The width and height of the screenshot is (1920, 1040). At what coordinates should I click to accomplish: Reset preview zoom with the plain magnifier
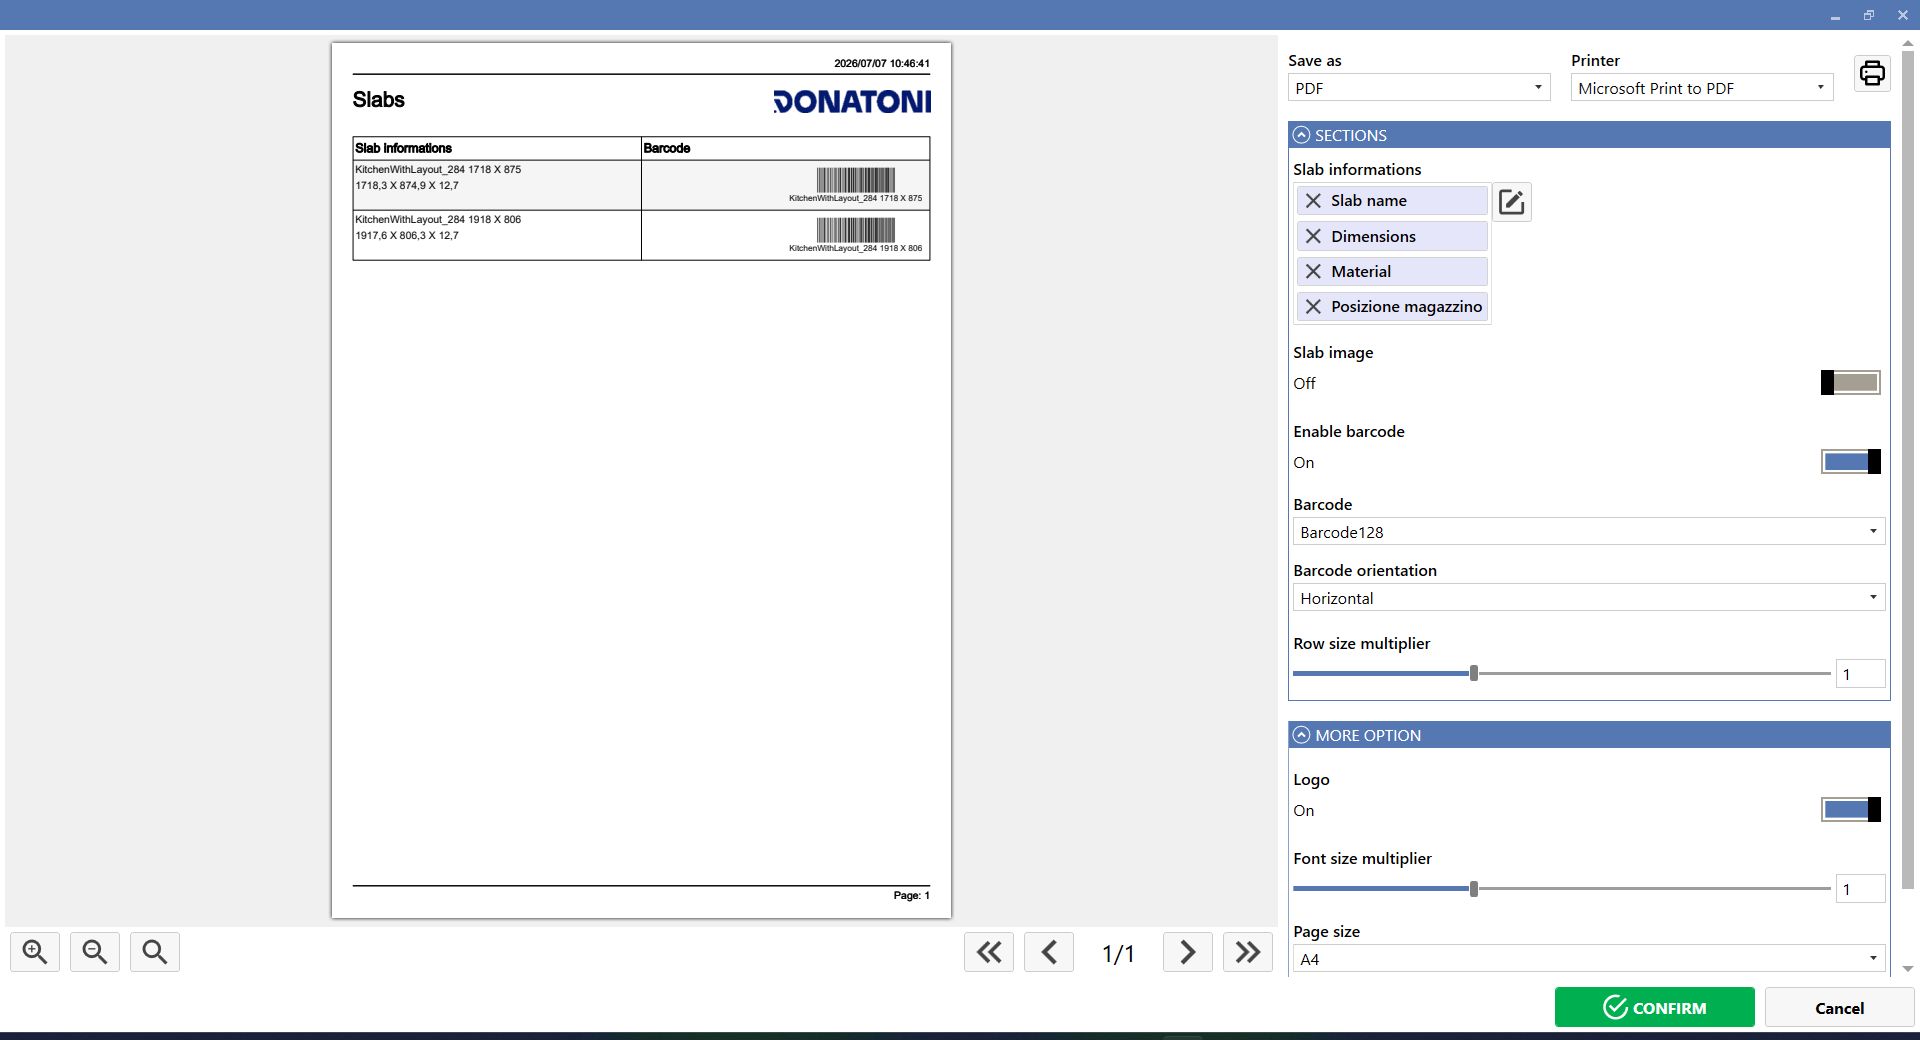point(155,952)
